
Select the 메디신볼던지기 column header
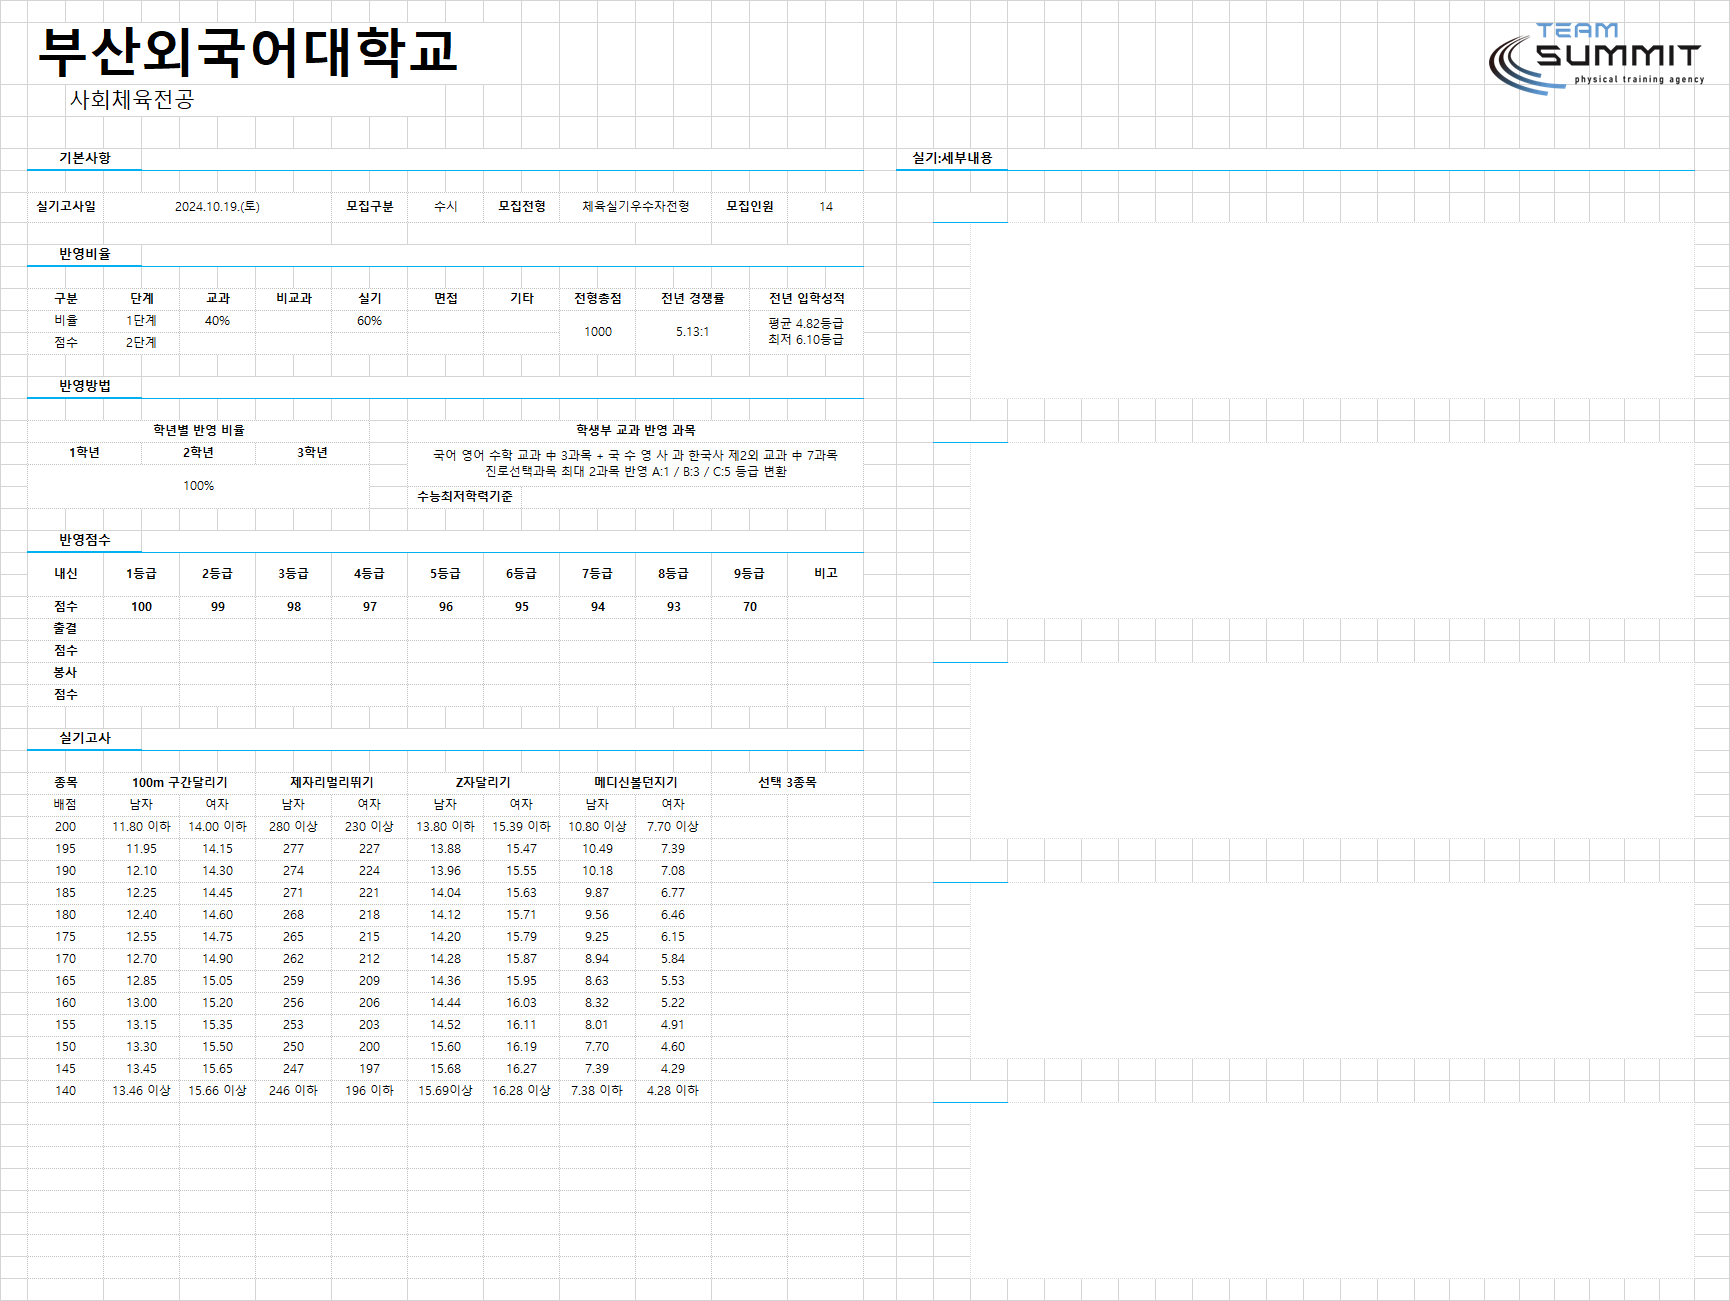pos(636,782)
